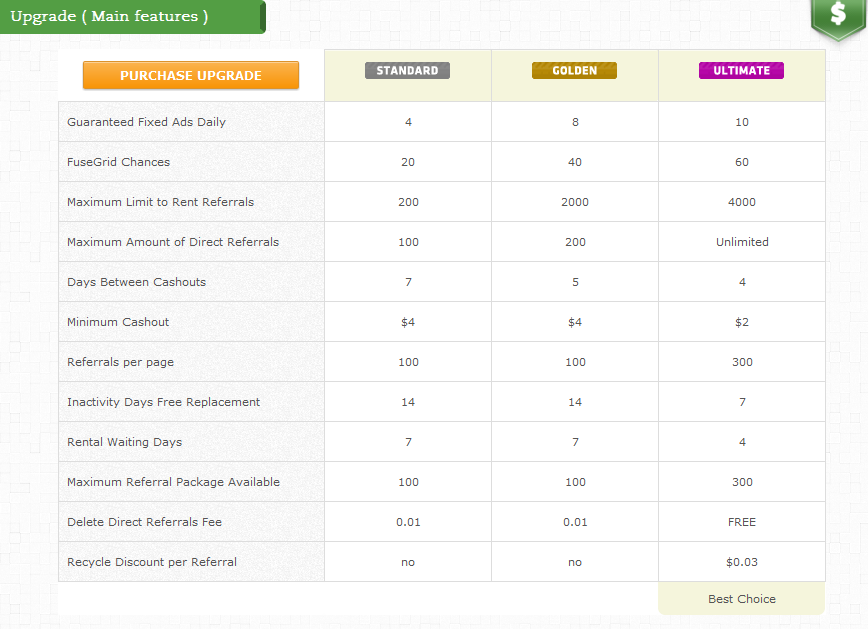Click the Unlimited direct referrals value
This screenshot has width=868, height=629.
[x=742, y=242]
